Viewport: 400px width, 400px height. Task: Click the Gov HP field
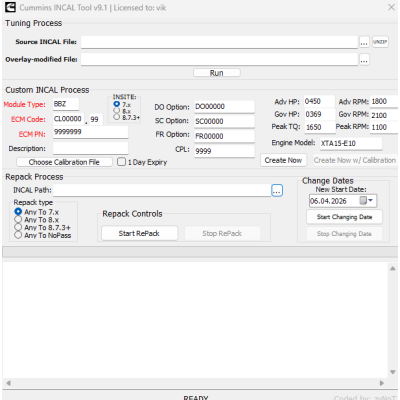click(x=320, y=114)
